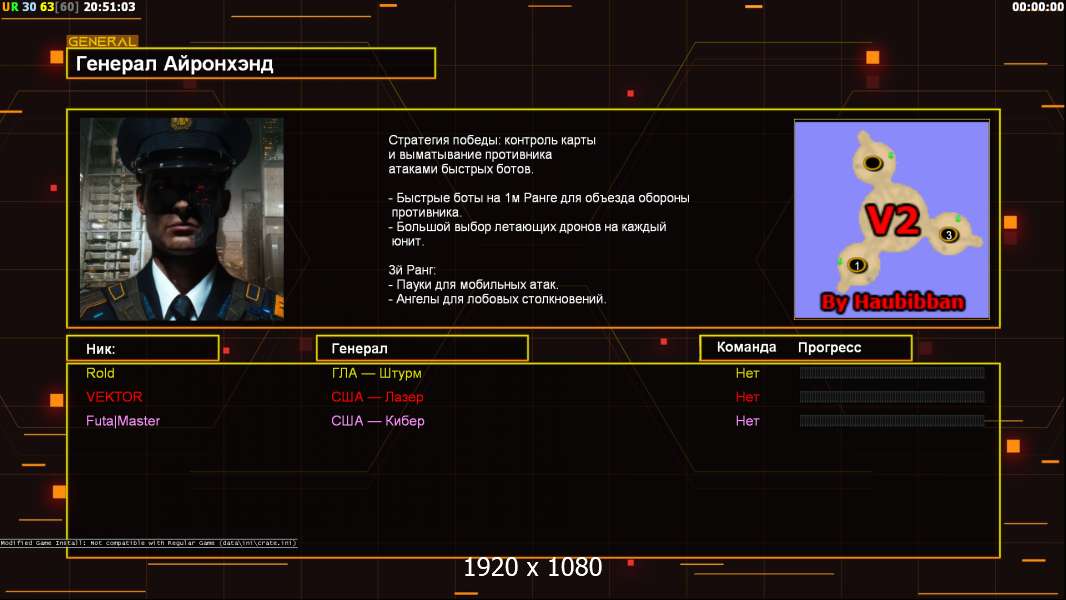Click the 'Modified Game Install' warning text
Screen dimensions: 1066x600
pos(148,543)
